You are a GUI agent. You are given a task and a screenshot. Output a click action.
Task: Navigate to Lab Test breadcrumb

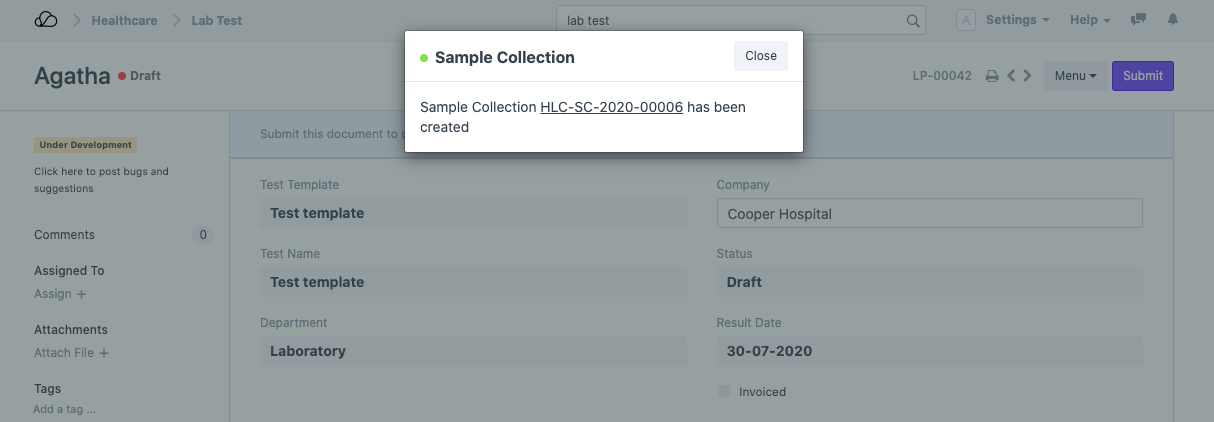point(216,20)
